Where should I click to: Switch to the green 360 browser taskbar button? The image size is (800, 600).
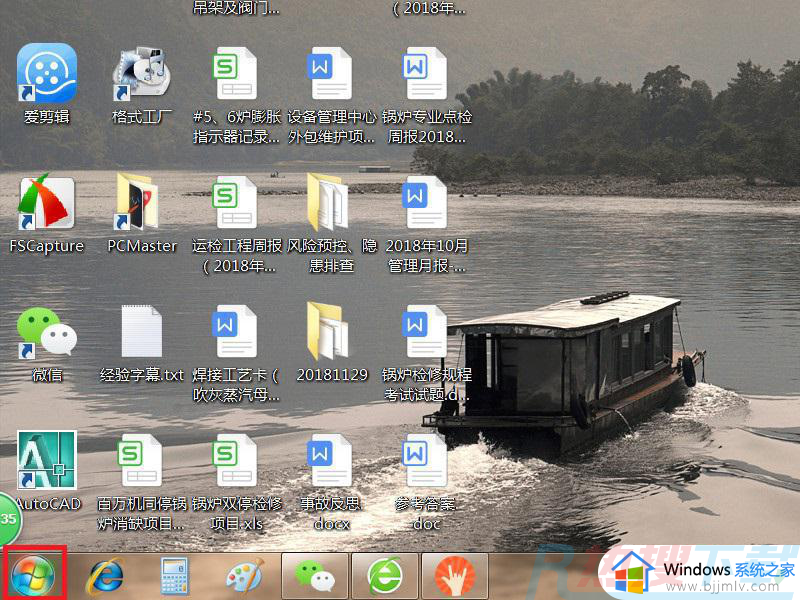tap(385, 576)
